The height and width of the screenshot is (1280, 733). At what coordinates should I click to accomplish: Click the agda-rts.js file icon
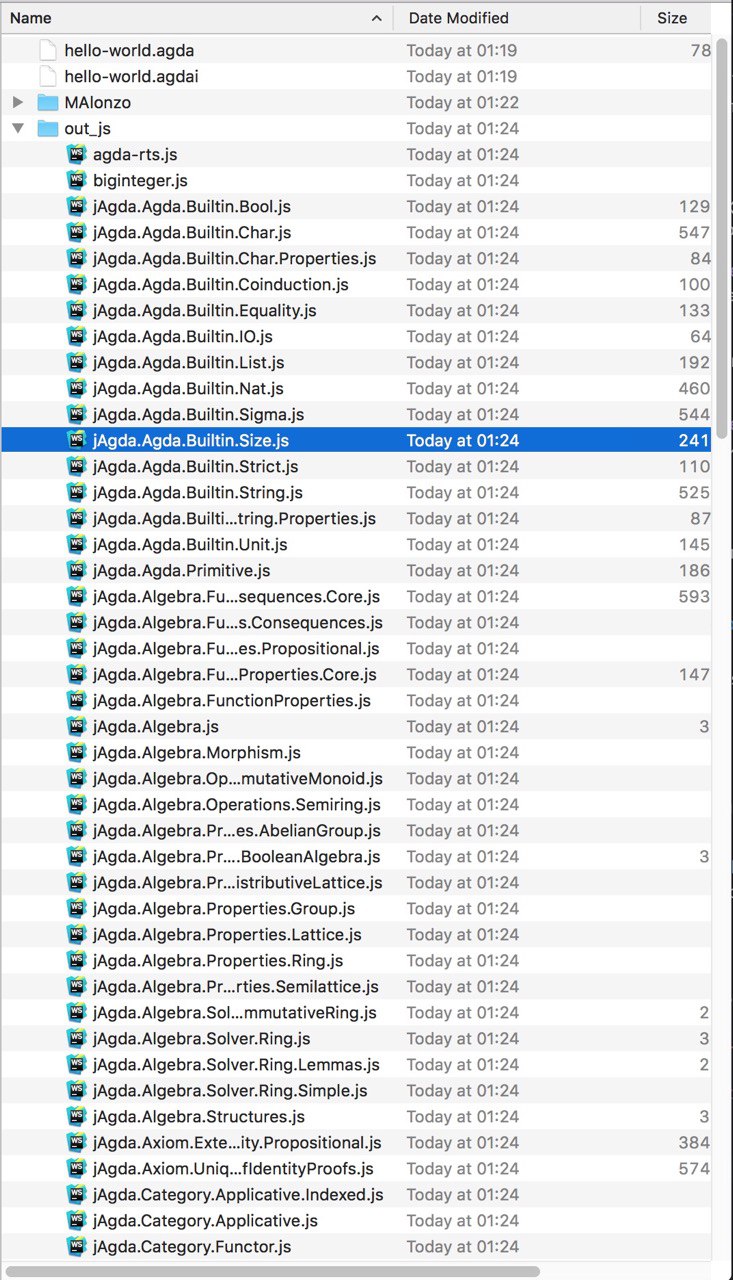click(x=76, y=154)
